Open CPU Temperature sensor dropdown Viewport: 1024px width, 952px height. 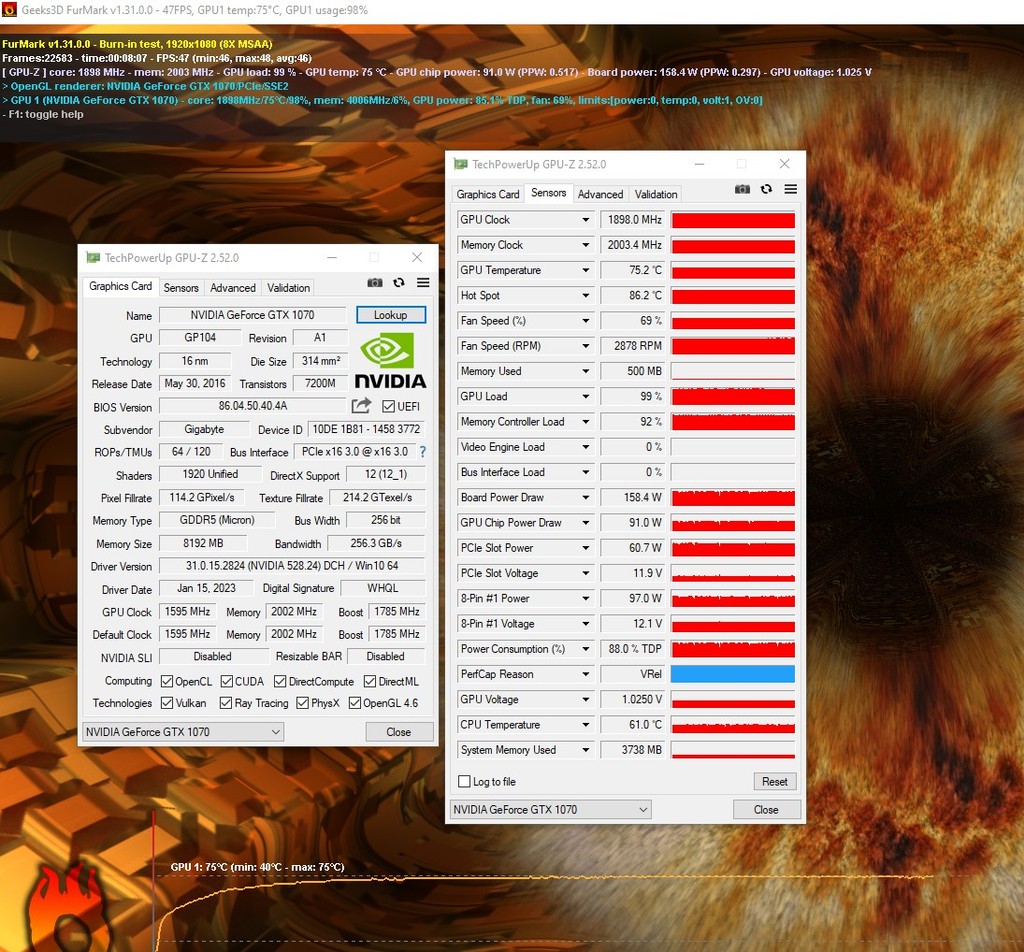click(x=586, y=725)
